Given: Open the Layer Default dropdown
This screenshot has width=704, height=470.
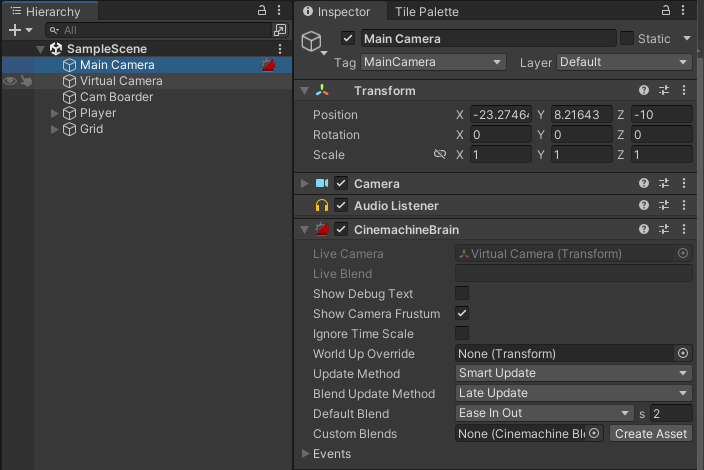Looking at the screenshot, I should (625, 62).
